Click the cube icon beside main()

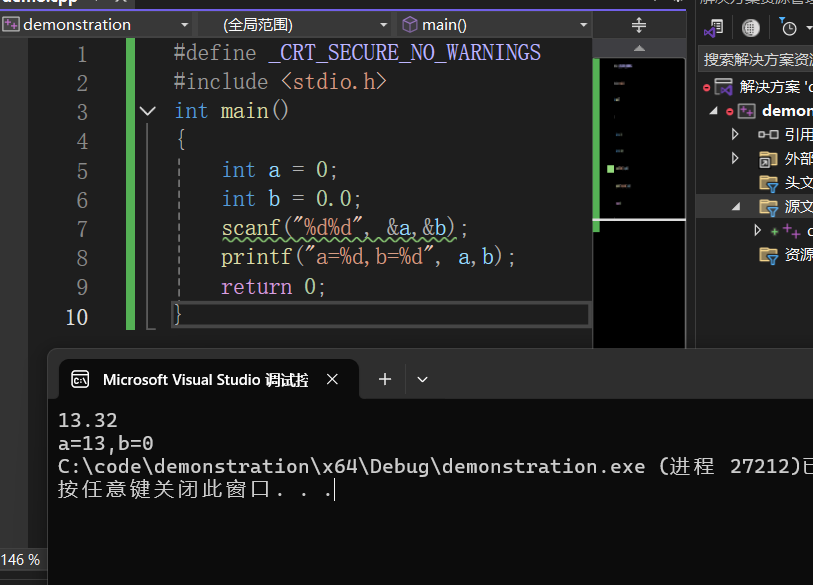pyautogui.click(x=410, y=24)
